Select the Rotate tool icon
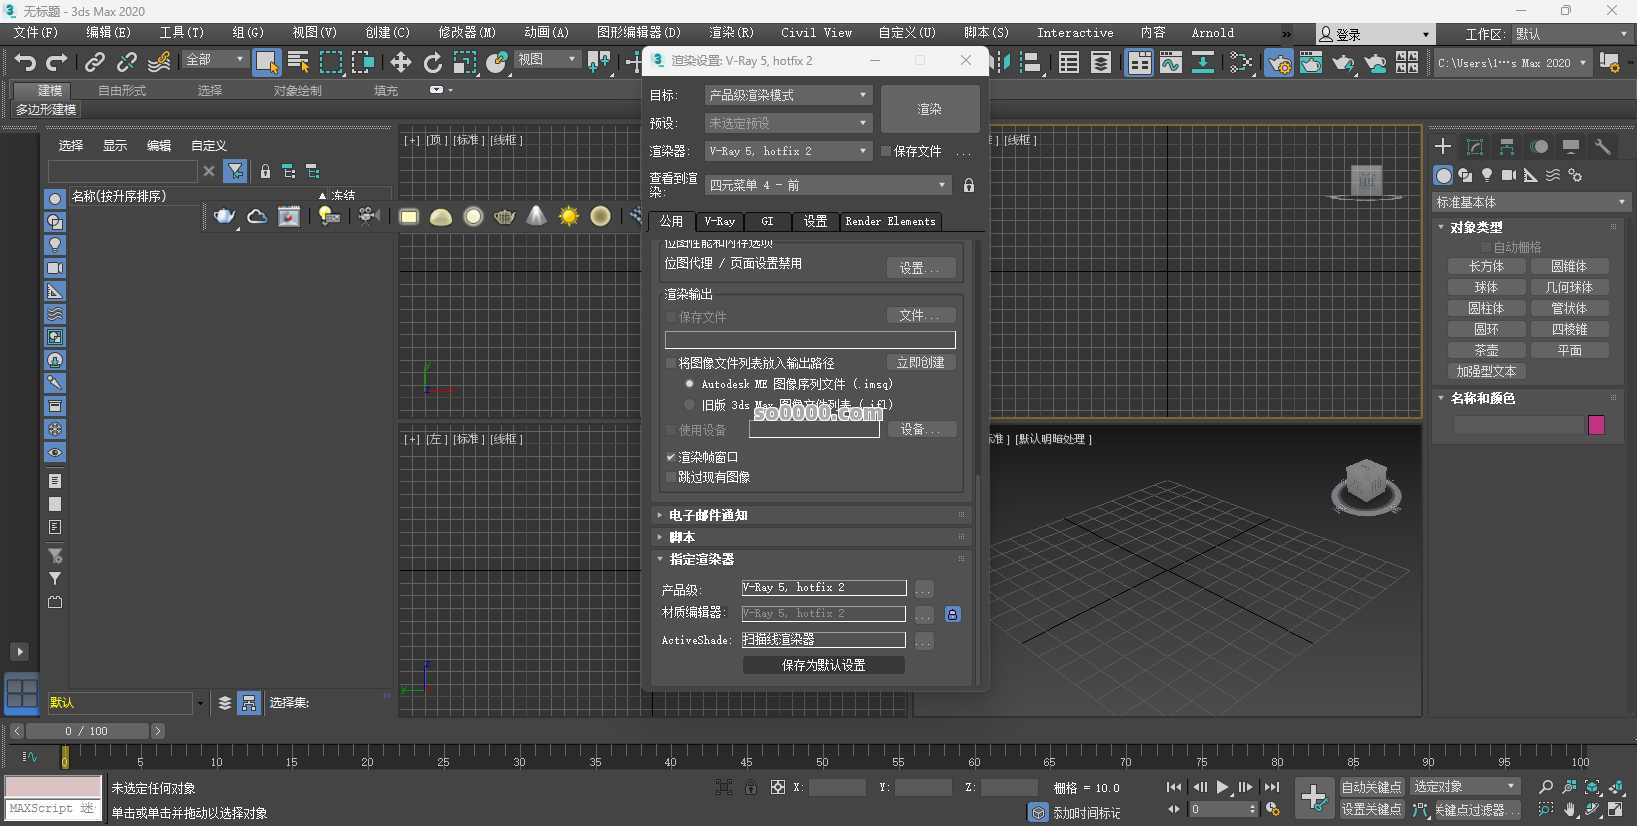 point(432,62)
